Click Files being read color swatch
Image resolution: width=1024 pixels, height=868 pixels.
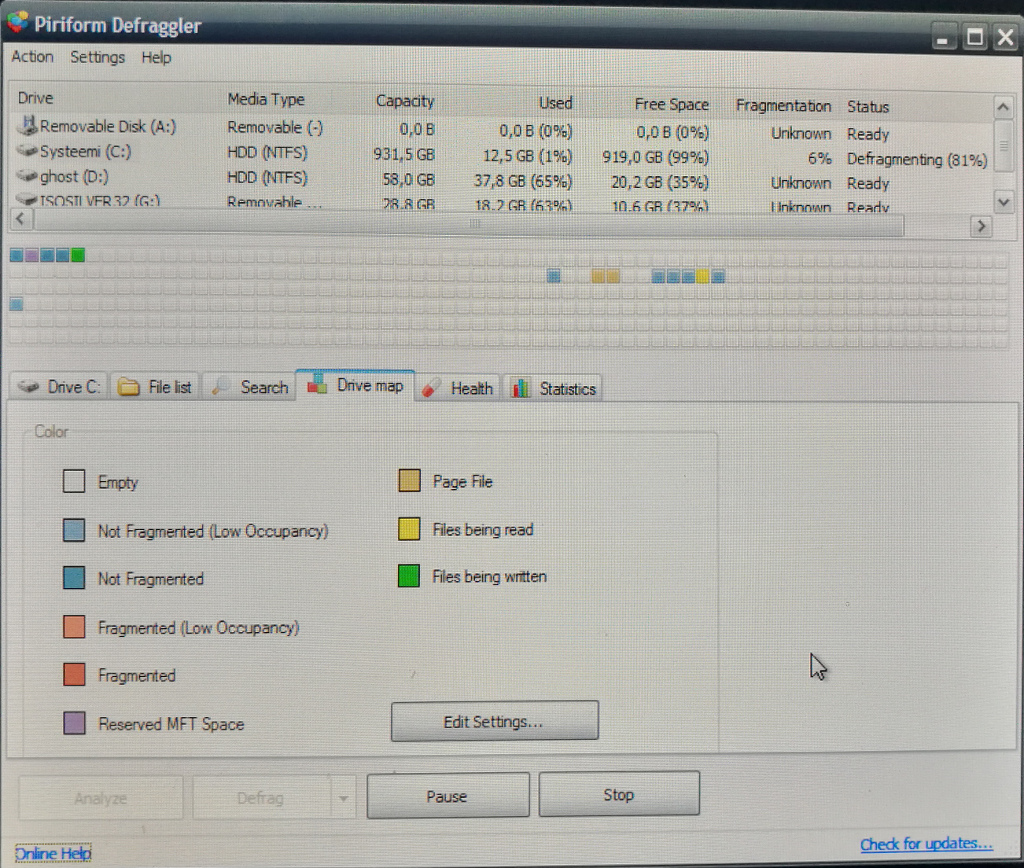(x=409, y=528)
